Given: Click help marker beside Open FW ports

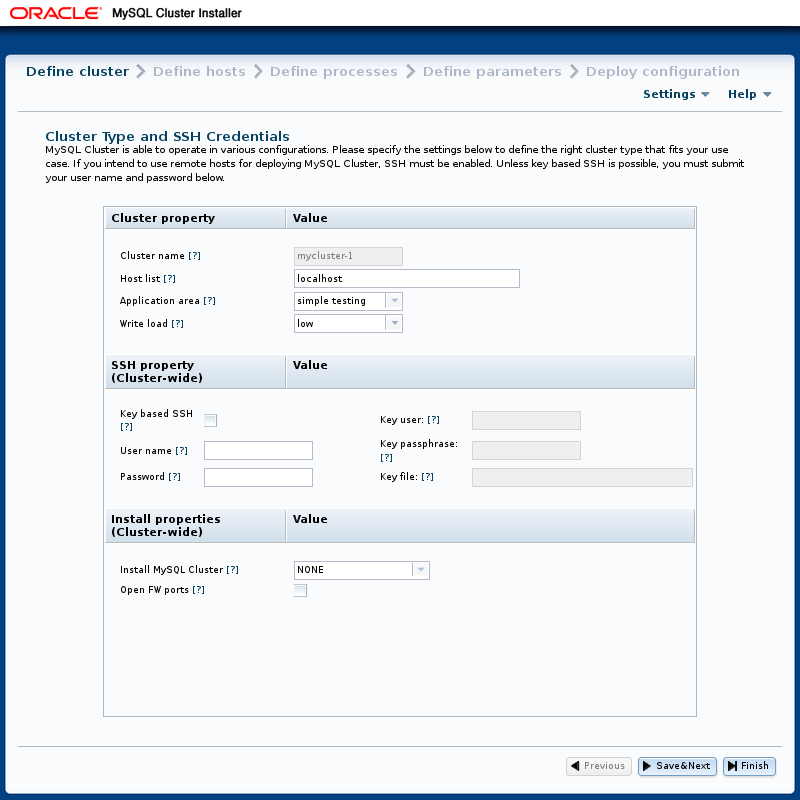Looking at the screenshot, I should coord(198,590).
